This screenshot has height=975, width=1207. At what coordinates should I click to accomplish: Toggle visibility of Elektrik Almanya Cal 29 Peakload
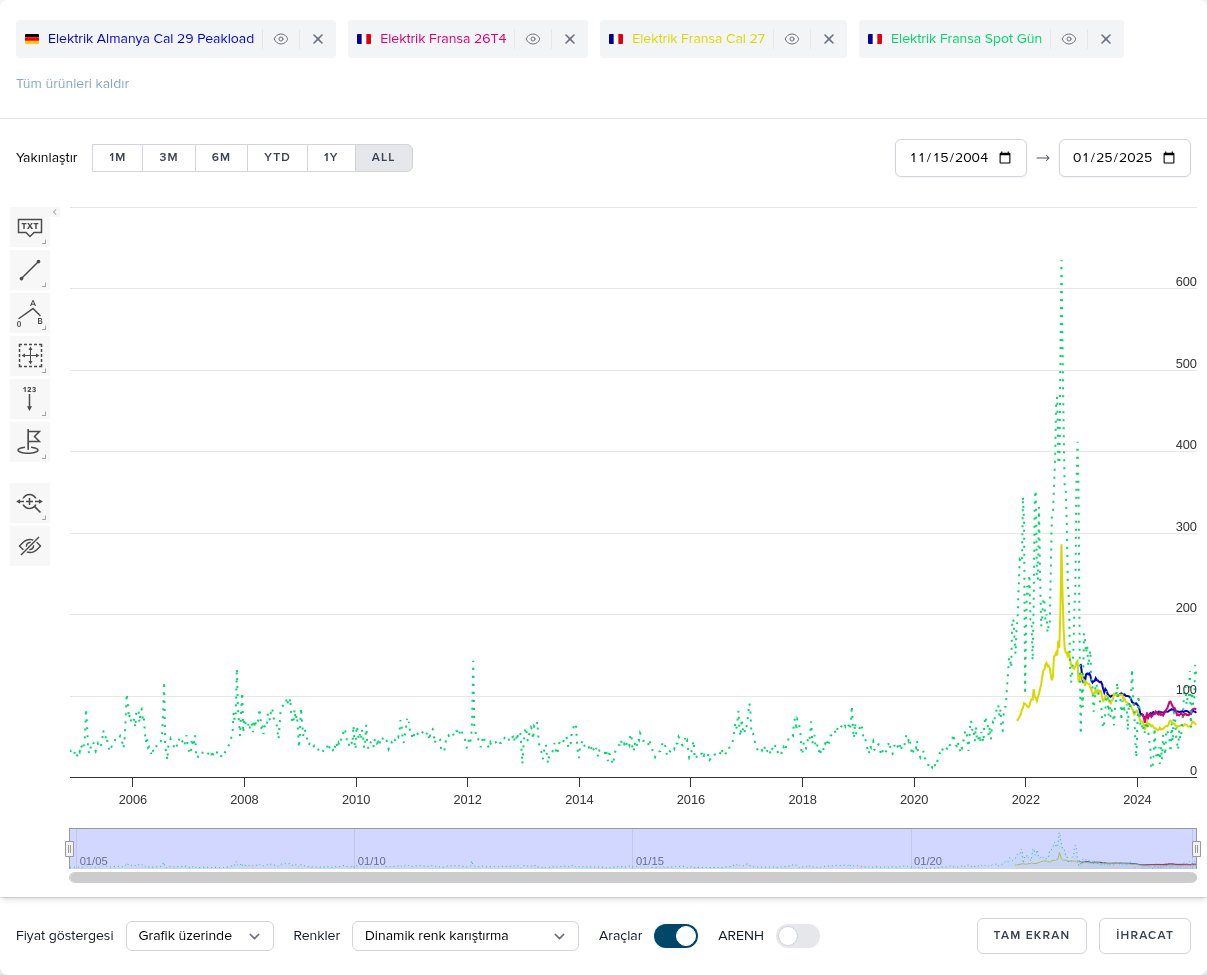pos(281,39)
